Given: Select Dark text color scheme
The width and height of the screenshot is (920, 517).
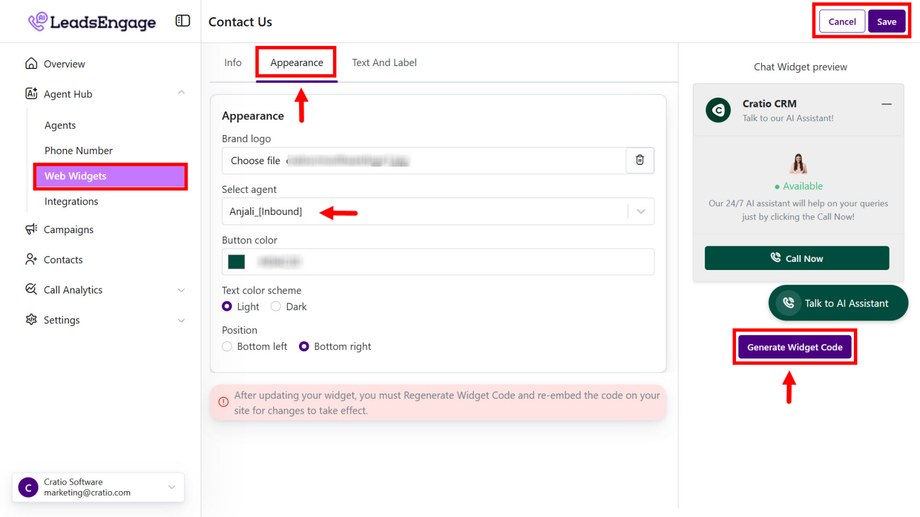Looking at the screenshot, I should 276,307.
